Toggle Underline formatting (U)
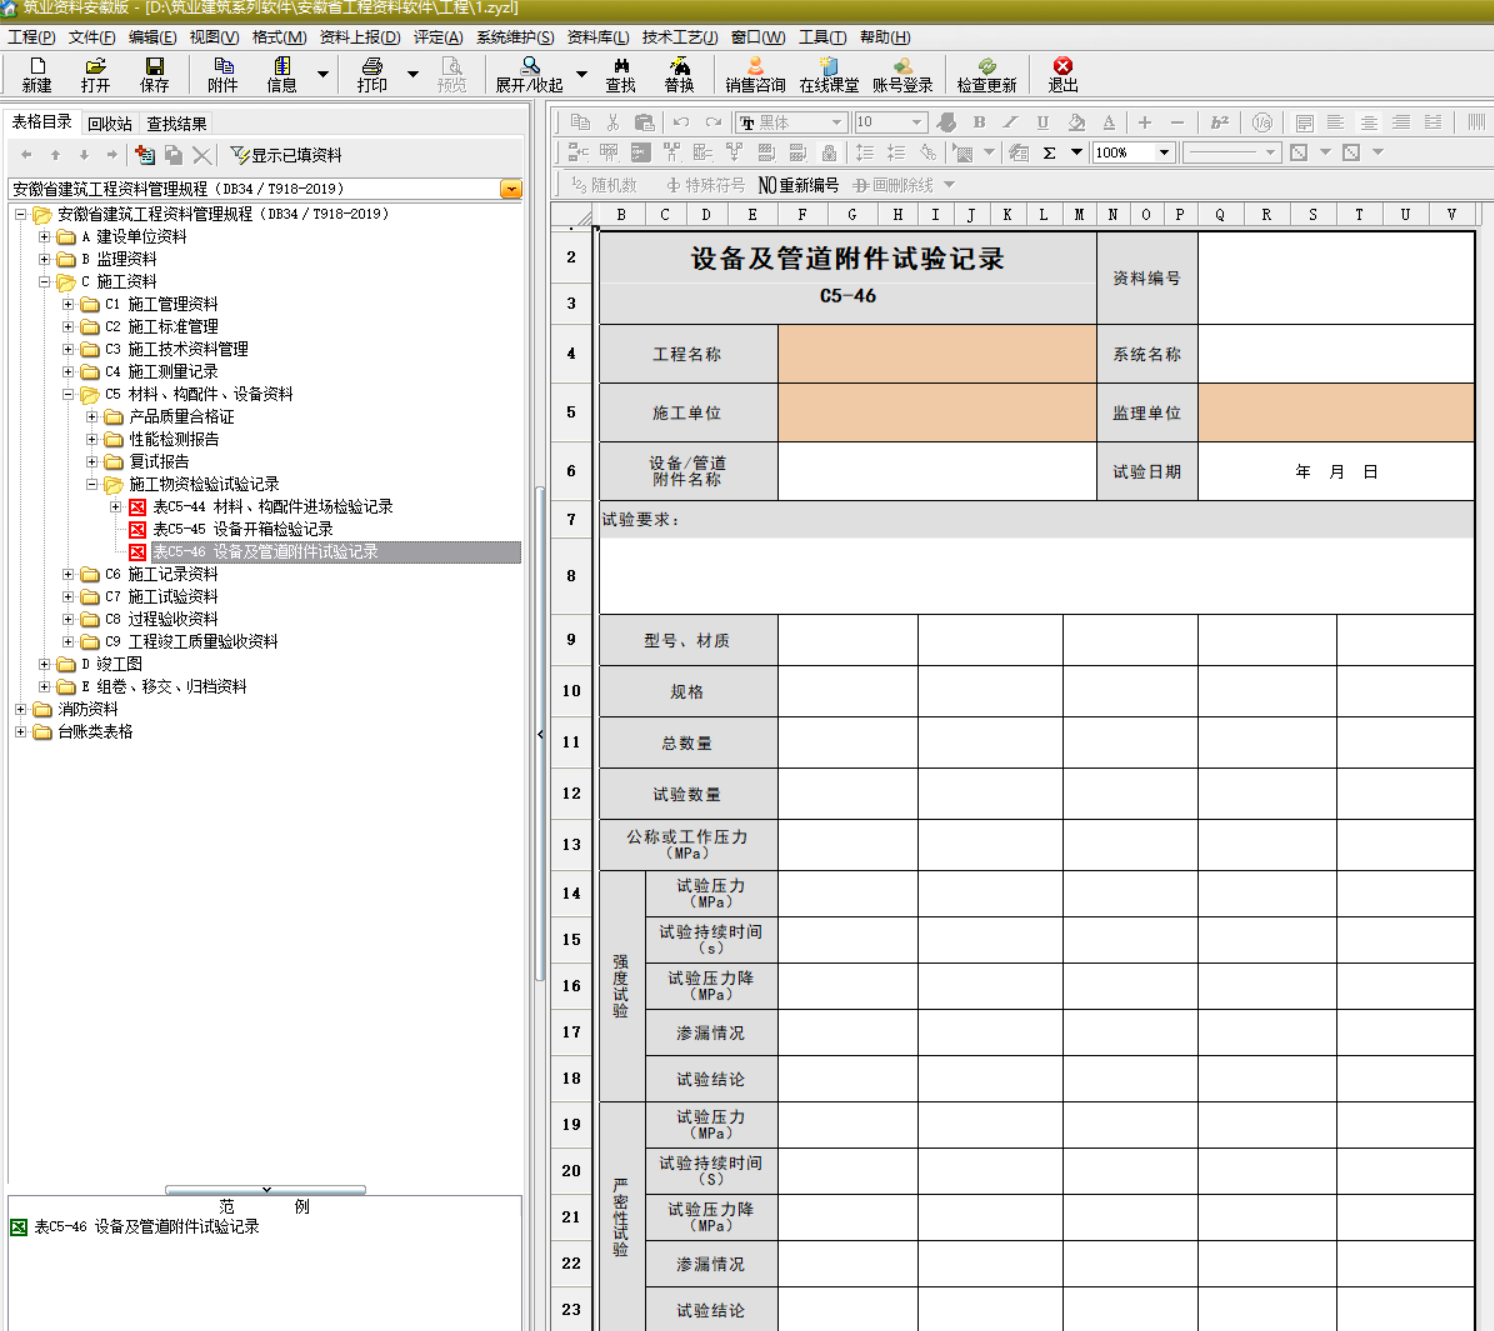Viewport: 1494px width, 1331px height. [1043, 122]
